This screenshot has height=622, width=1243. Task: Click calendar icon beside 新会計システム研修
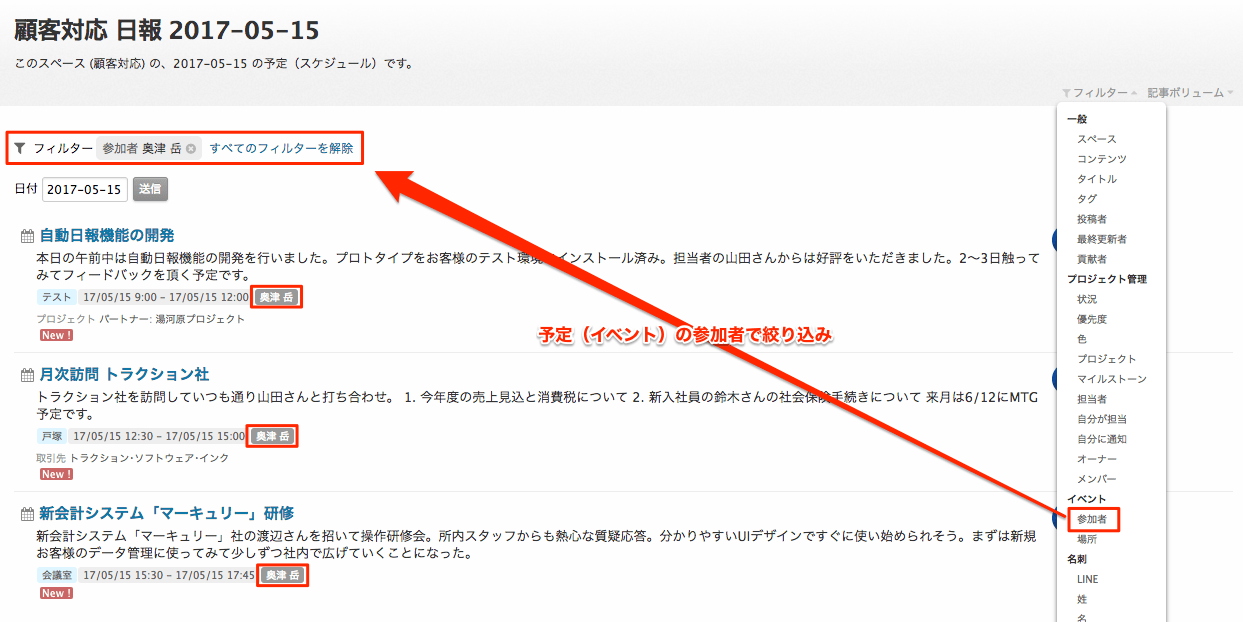(27, 515)
